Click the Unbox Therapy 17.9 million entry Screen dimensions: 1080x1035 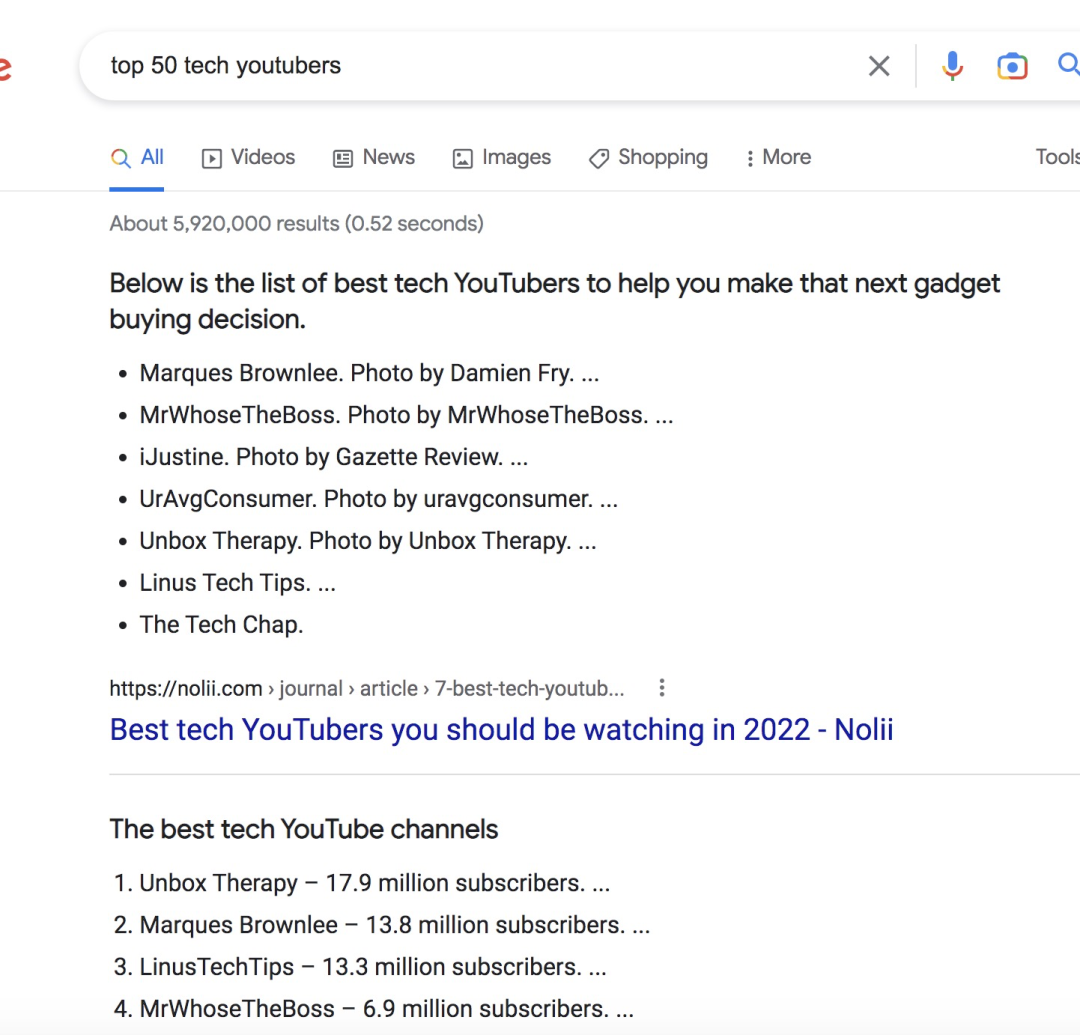pos(374,884)
